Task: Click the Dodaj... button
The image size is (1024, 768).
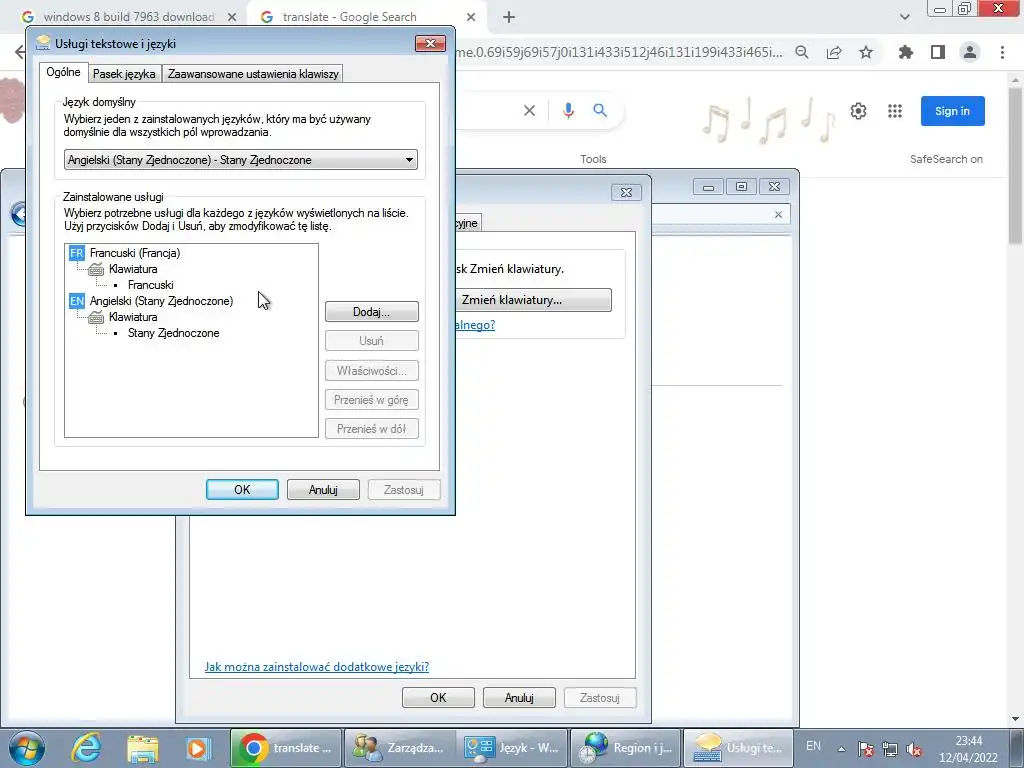Action: click(x=372, y=312)
